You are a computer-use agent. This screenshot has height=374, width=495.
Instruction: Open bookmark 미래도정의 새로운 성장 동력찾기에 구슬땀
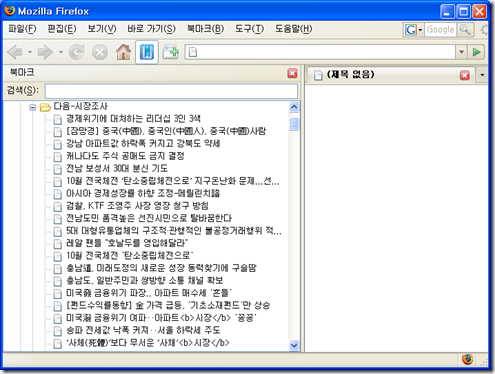(x=161, y=268)
